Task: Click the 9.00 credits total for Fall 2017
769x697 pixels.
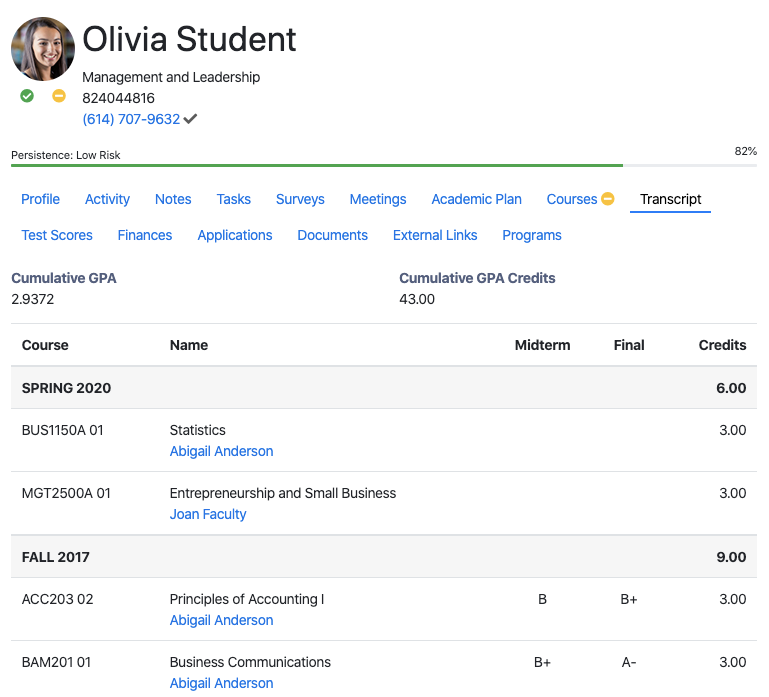Action: pyautogui.click(x=731, y=557)
